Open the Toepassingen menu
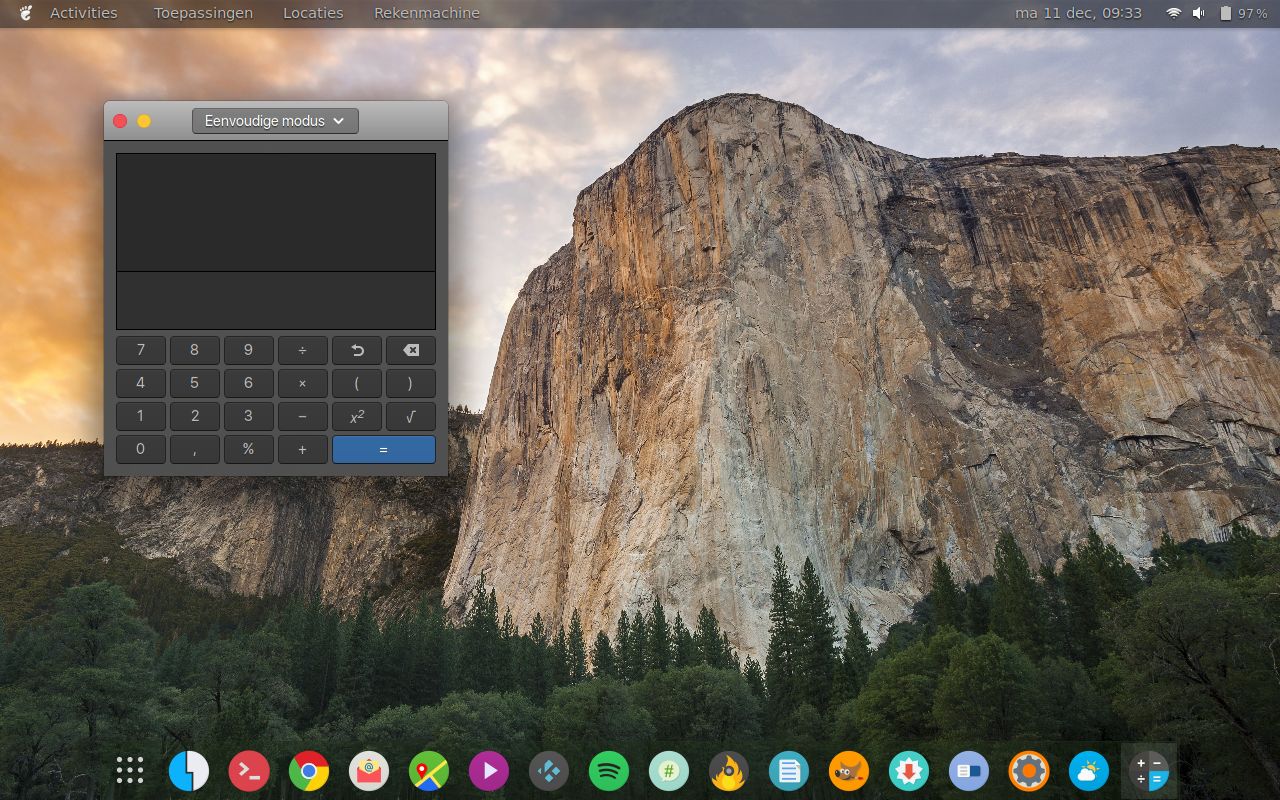The width and height of the screenshot is (1280, 800). tap(202, 13)
